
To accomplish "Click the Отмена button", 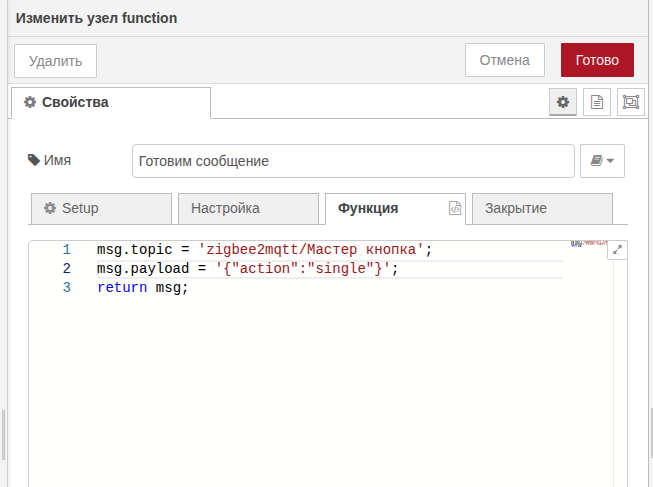I will click(505, 60).
